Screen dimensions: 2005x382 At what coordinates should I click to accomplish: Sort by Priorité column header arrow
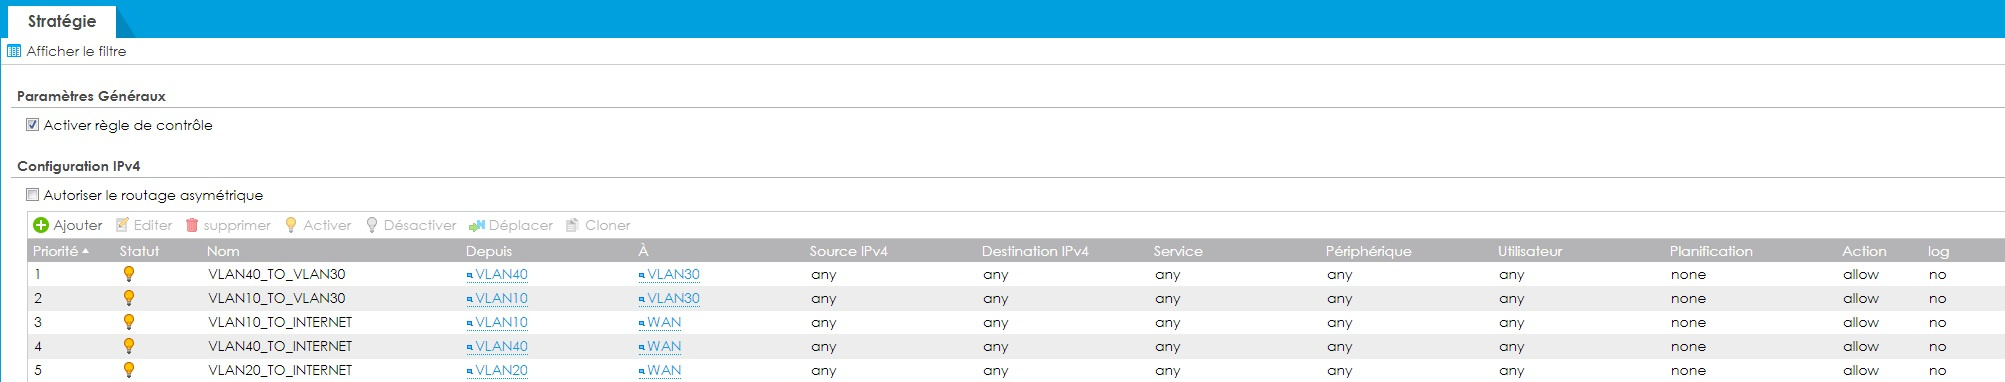pos(86,251)
